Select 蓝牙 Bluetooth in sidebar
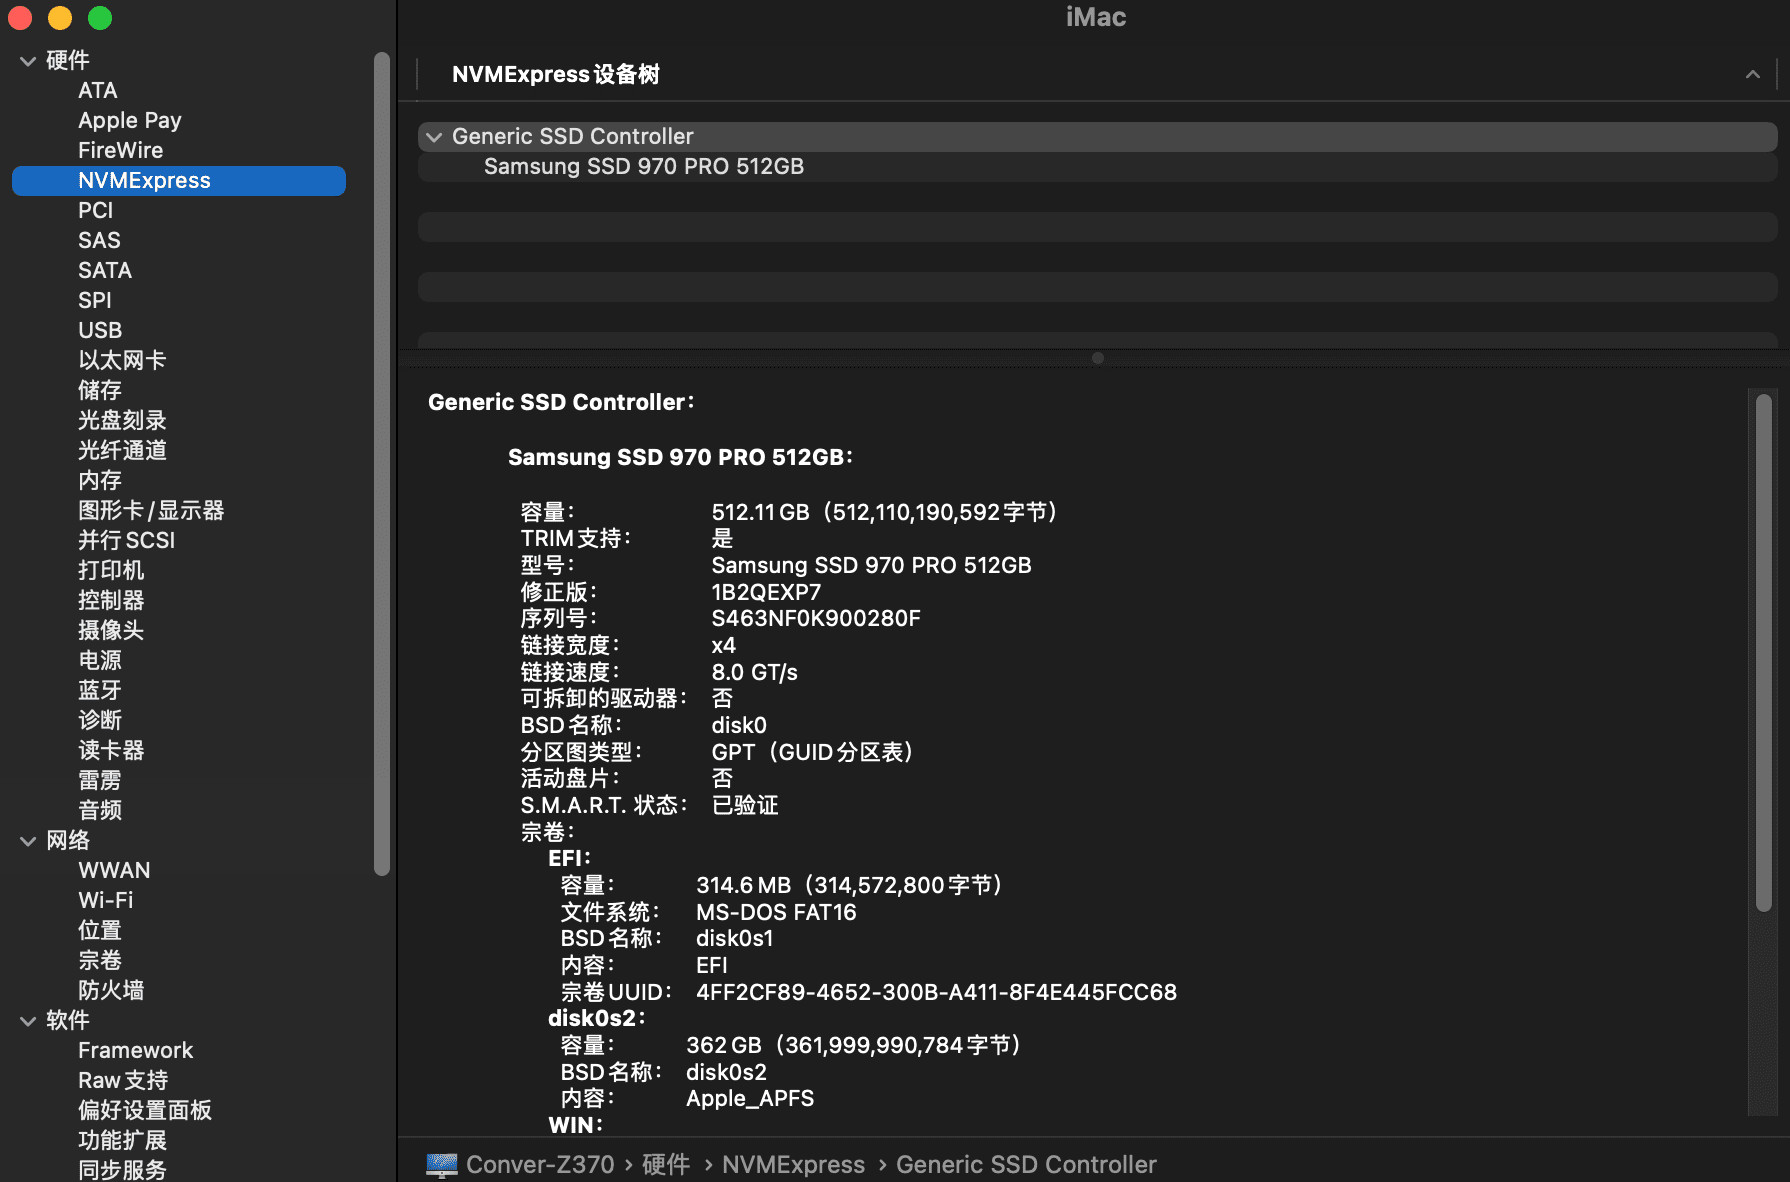This screenshot has width=1790, height=1182. pyautogui.click(x=100, y=691)
